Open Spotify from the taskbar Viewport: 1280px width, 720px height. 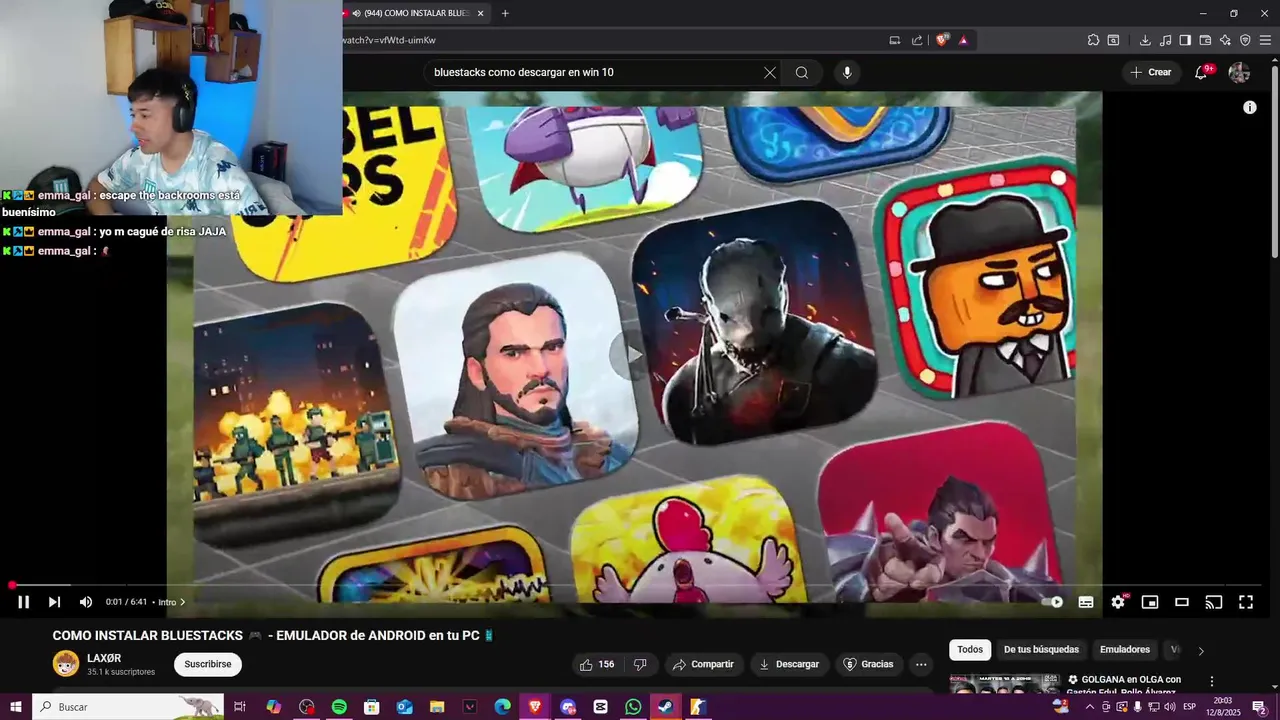[339, 707]
